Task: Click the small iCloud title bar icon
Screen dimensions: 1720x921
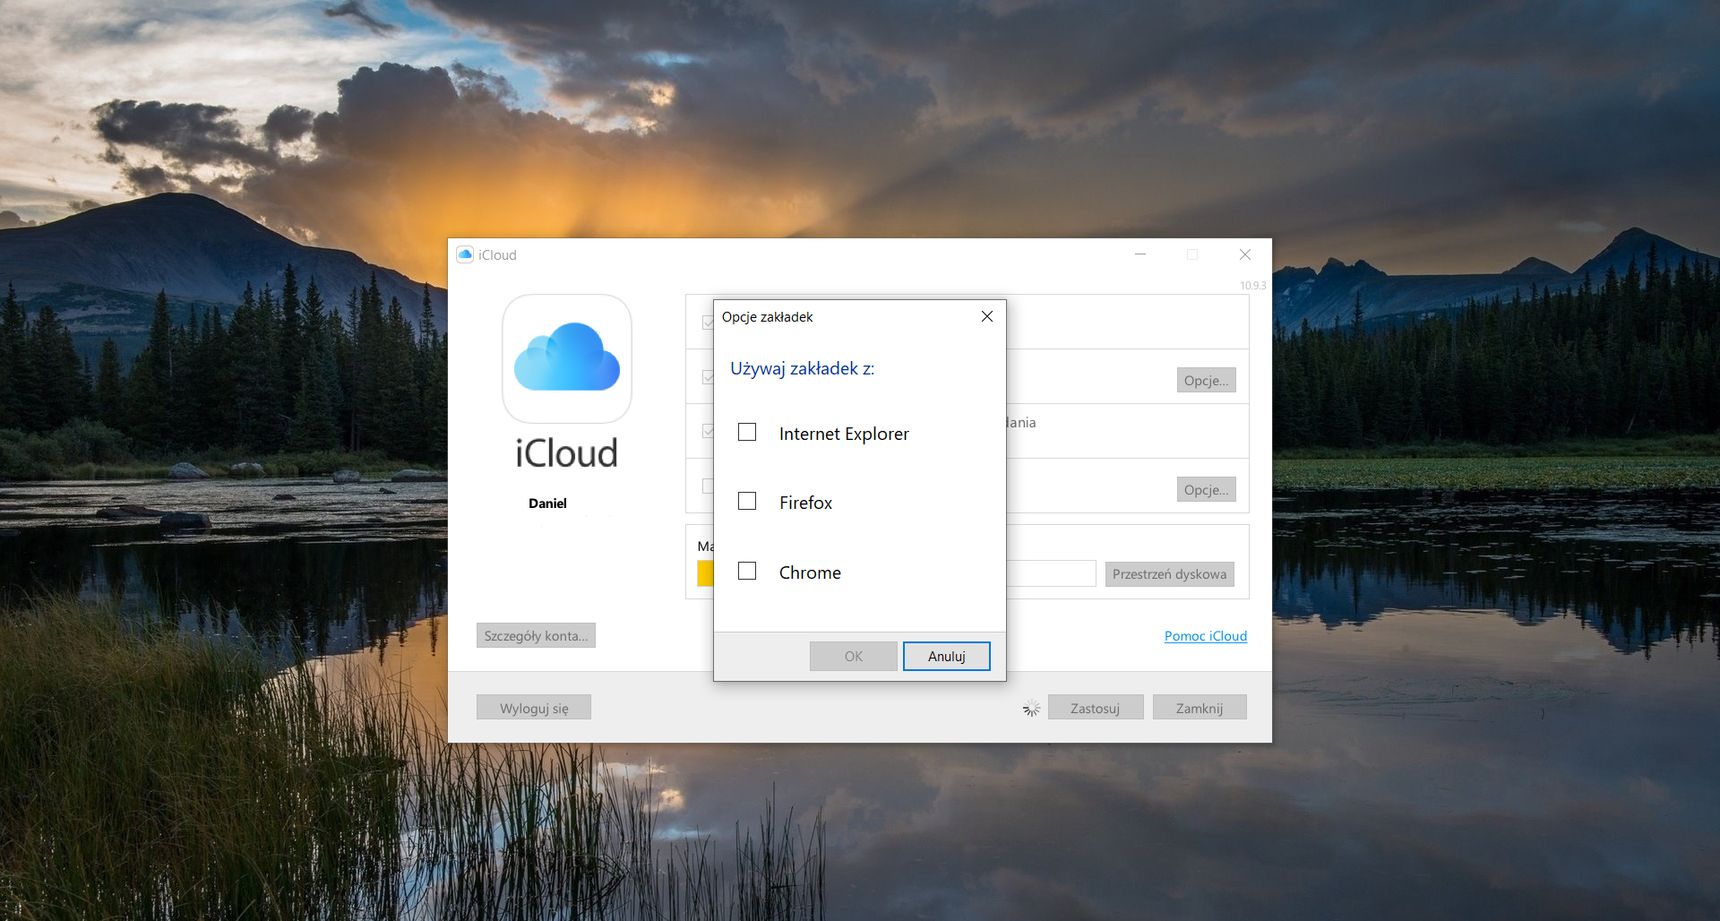Action: coord(465,255)
